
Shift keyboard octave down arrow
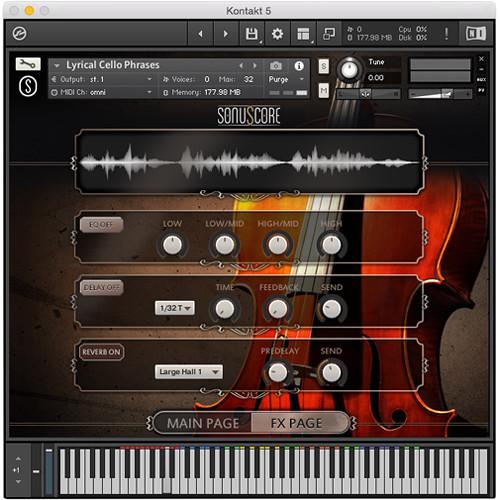coord(18,482)
